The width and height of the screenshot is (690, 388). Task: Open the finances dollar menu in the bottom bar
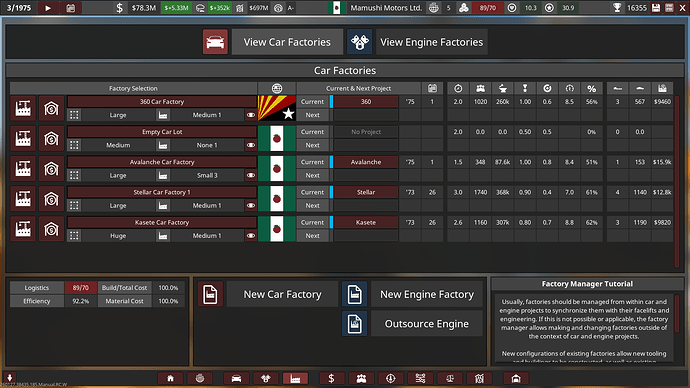[331, 378]
